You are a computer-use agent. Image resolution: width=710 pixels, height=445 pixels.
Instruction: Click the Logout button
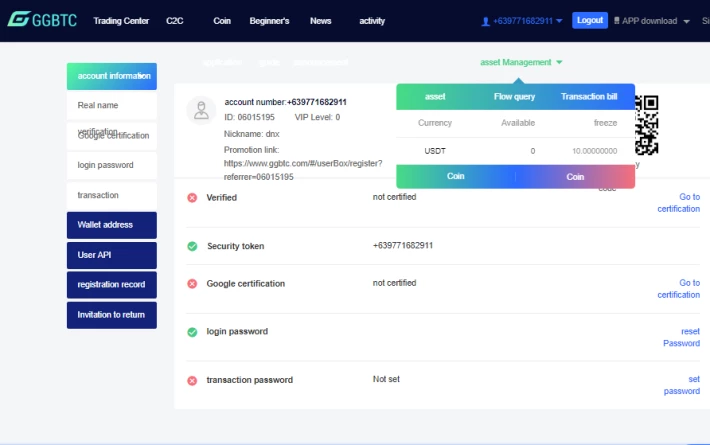click(590, 20)
